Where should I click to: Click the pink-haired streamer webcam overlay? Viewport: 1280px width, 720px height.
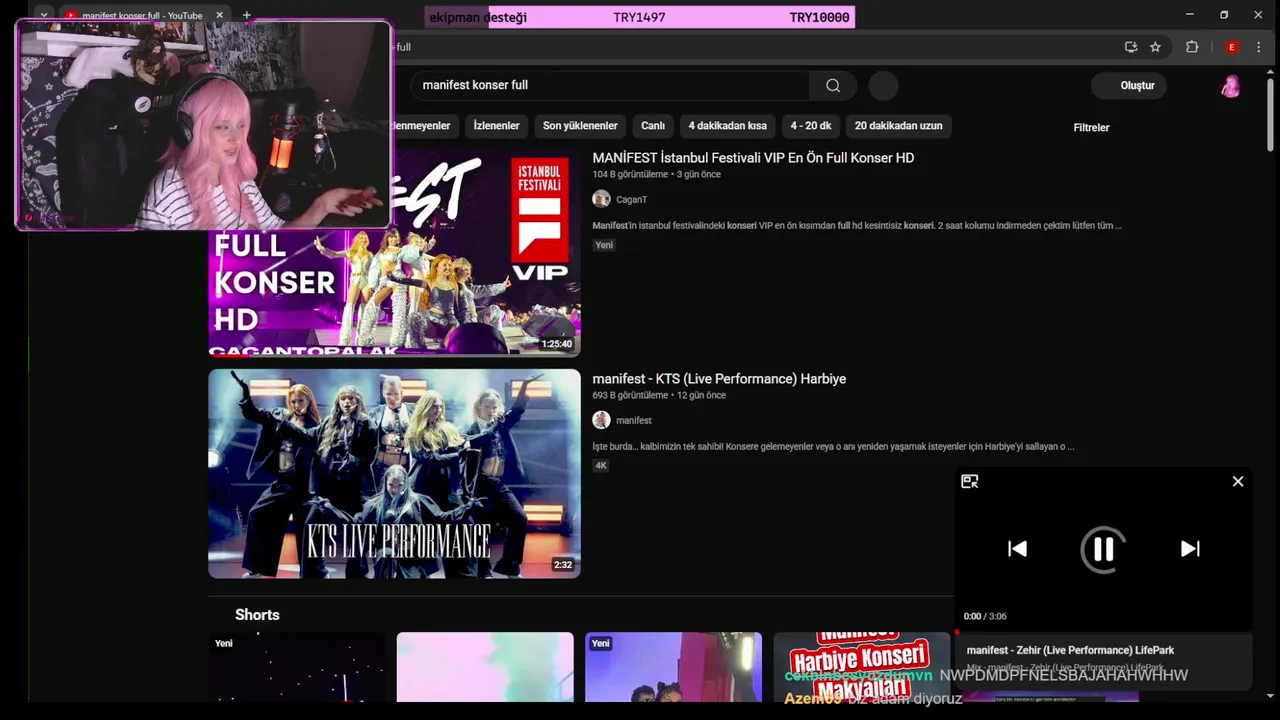pyautogui.click(x=203, y=125)
